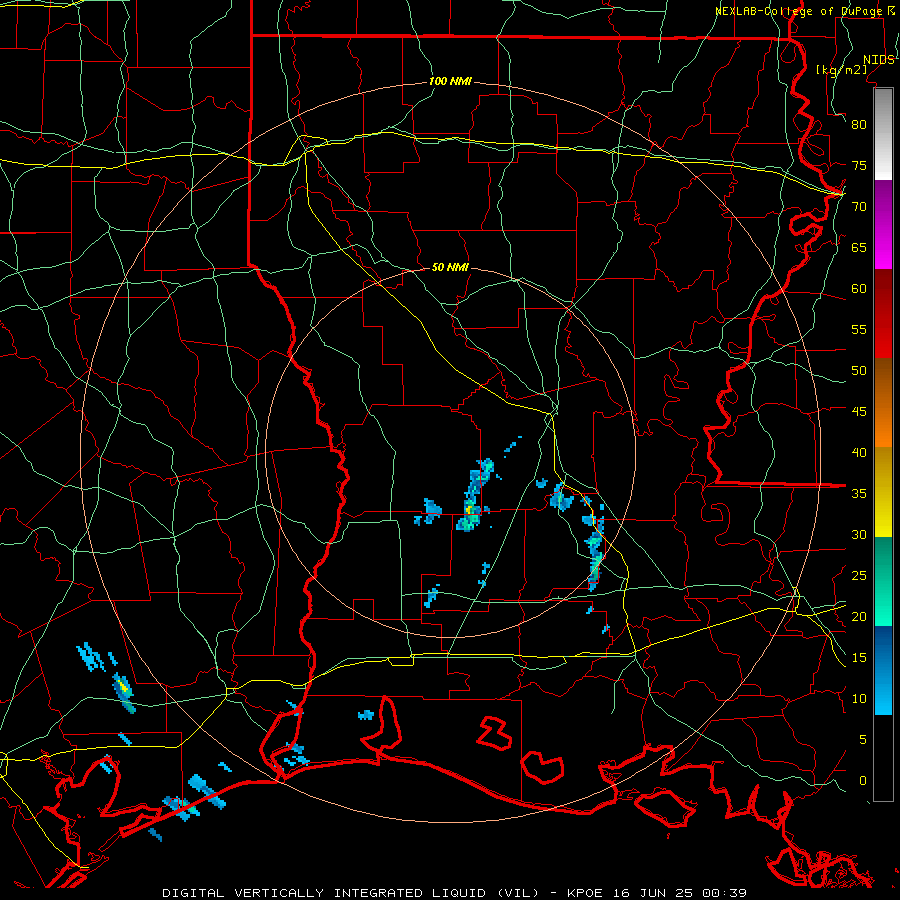Click the "50 NMI" range ring label
This screenshot has height=900, width=900.
coord(450,267)
